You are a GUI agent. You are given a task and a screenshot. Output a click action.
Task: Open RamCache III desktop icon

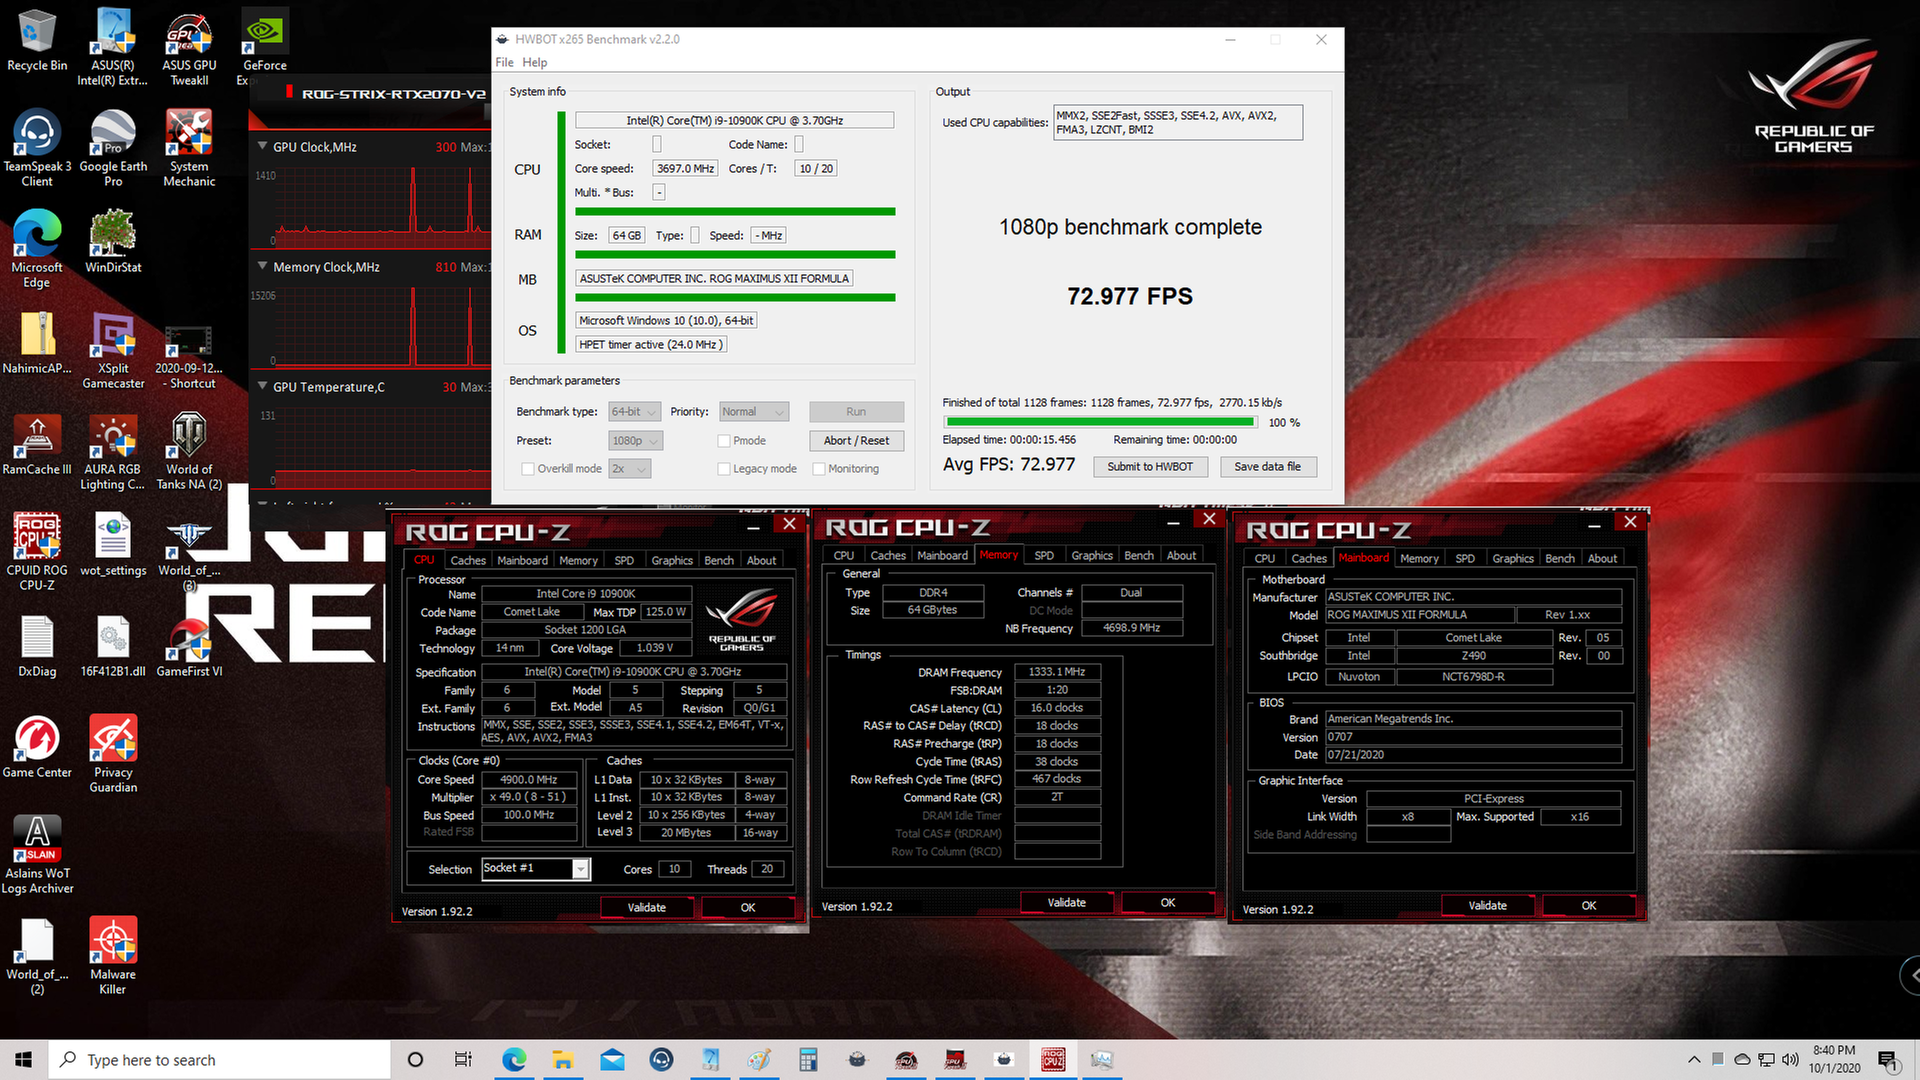click(x=37, y=444)
